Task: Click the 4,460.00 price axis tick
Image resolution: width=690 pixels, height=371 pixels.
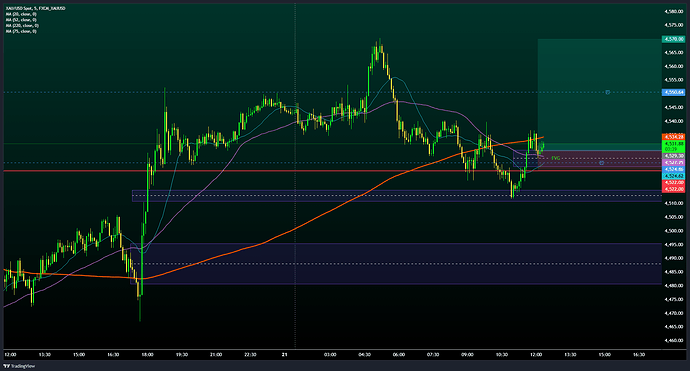Action: [x=674, y=340]
